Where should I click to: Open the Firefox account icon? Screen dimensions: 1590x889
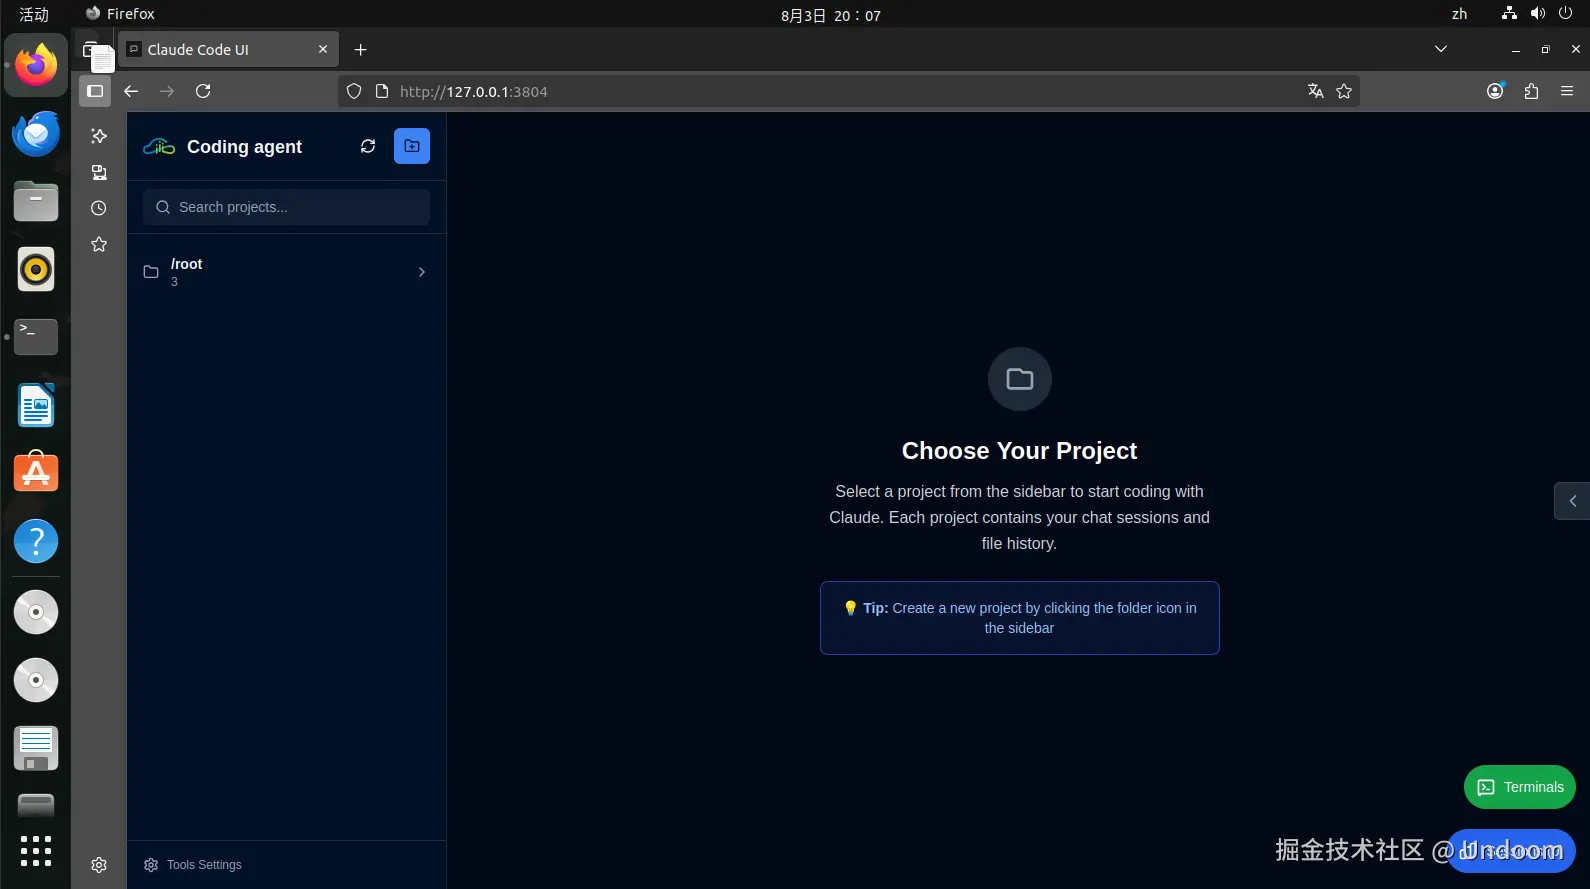point(1495,91)
